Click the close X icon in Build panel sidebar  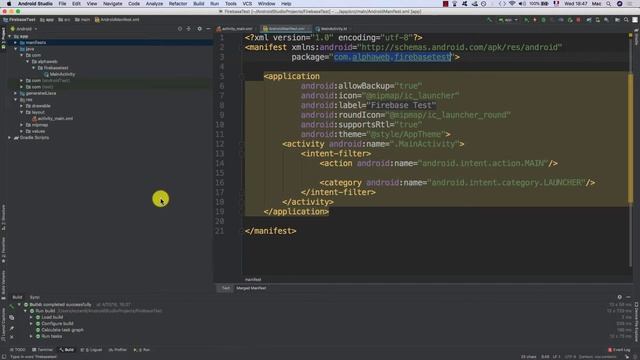tap(11, 337)
